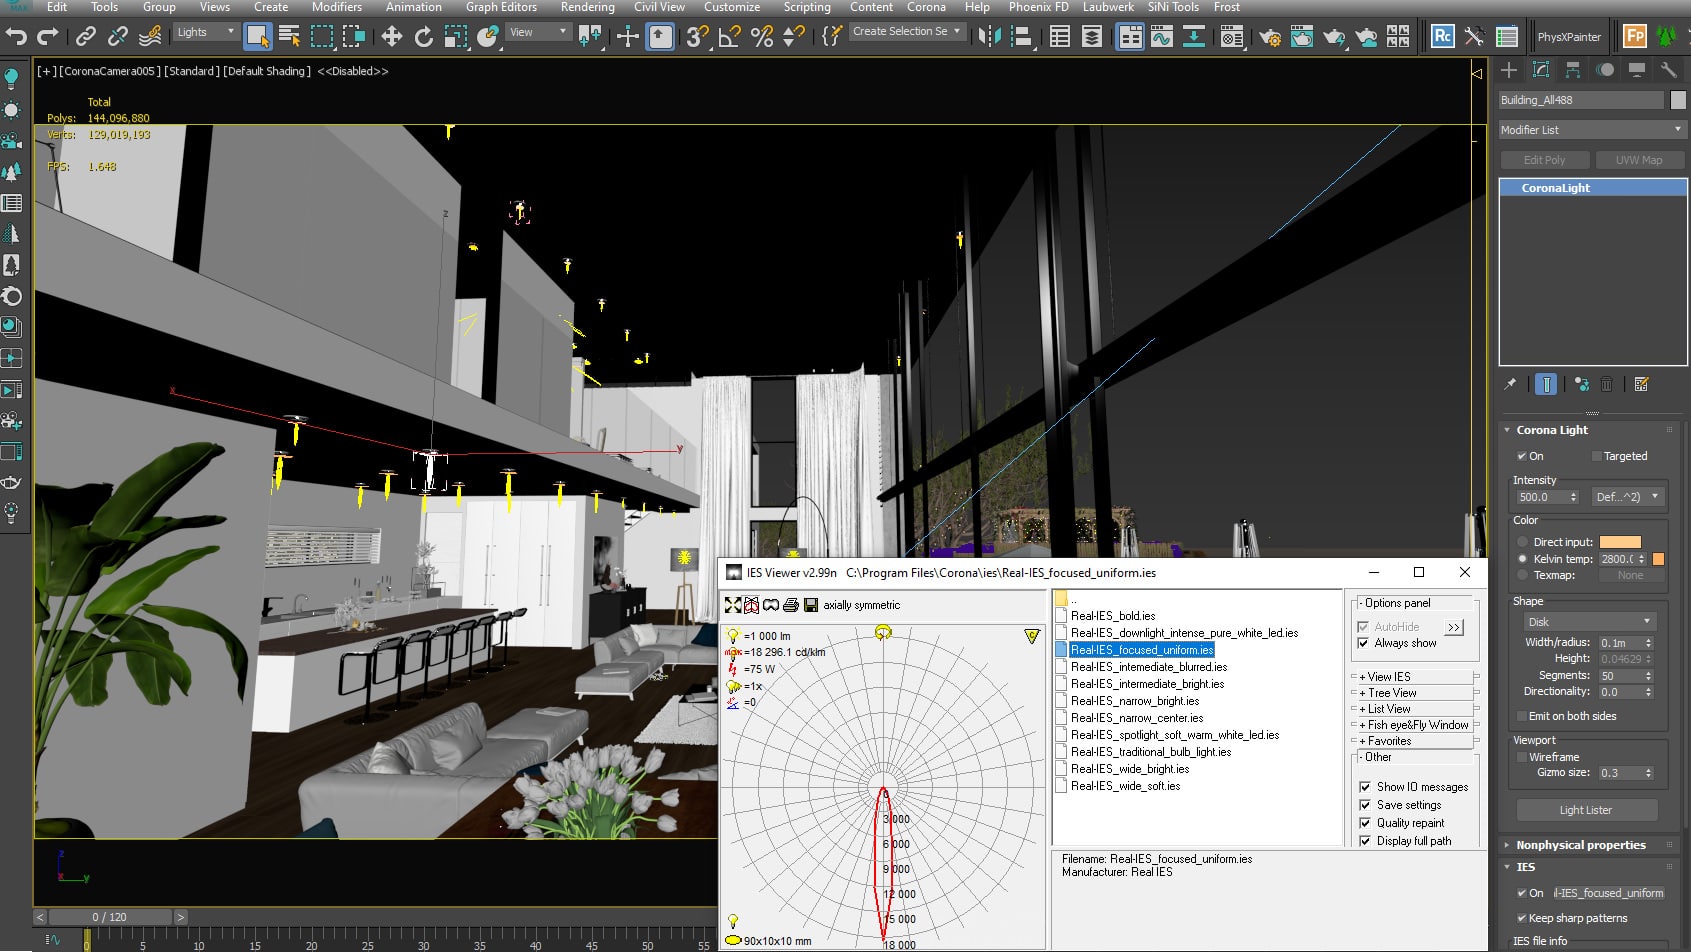The image size is (1691, 952).
Task: Click the Rc plugin icon
Action: pos(1442,37)
